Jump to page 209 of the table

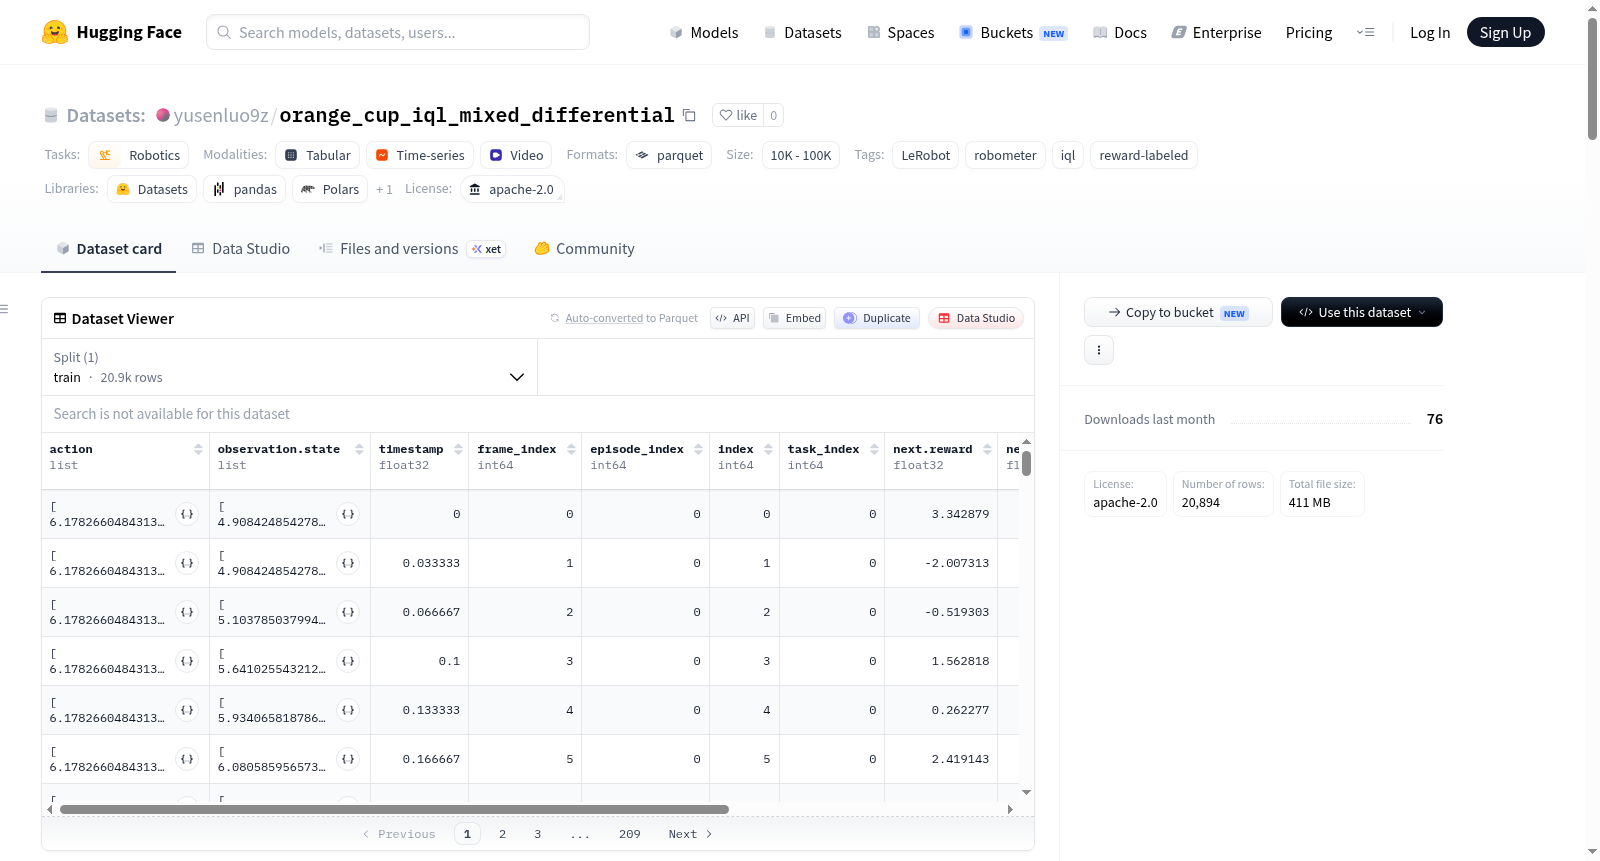tap(629, 834)
